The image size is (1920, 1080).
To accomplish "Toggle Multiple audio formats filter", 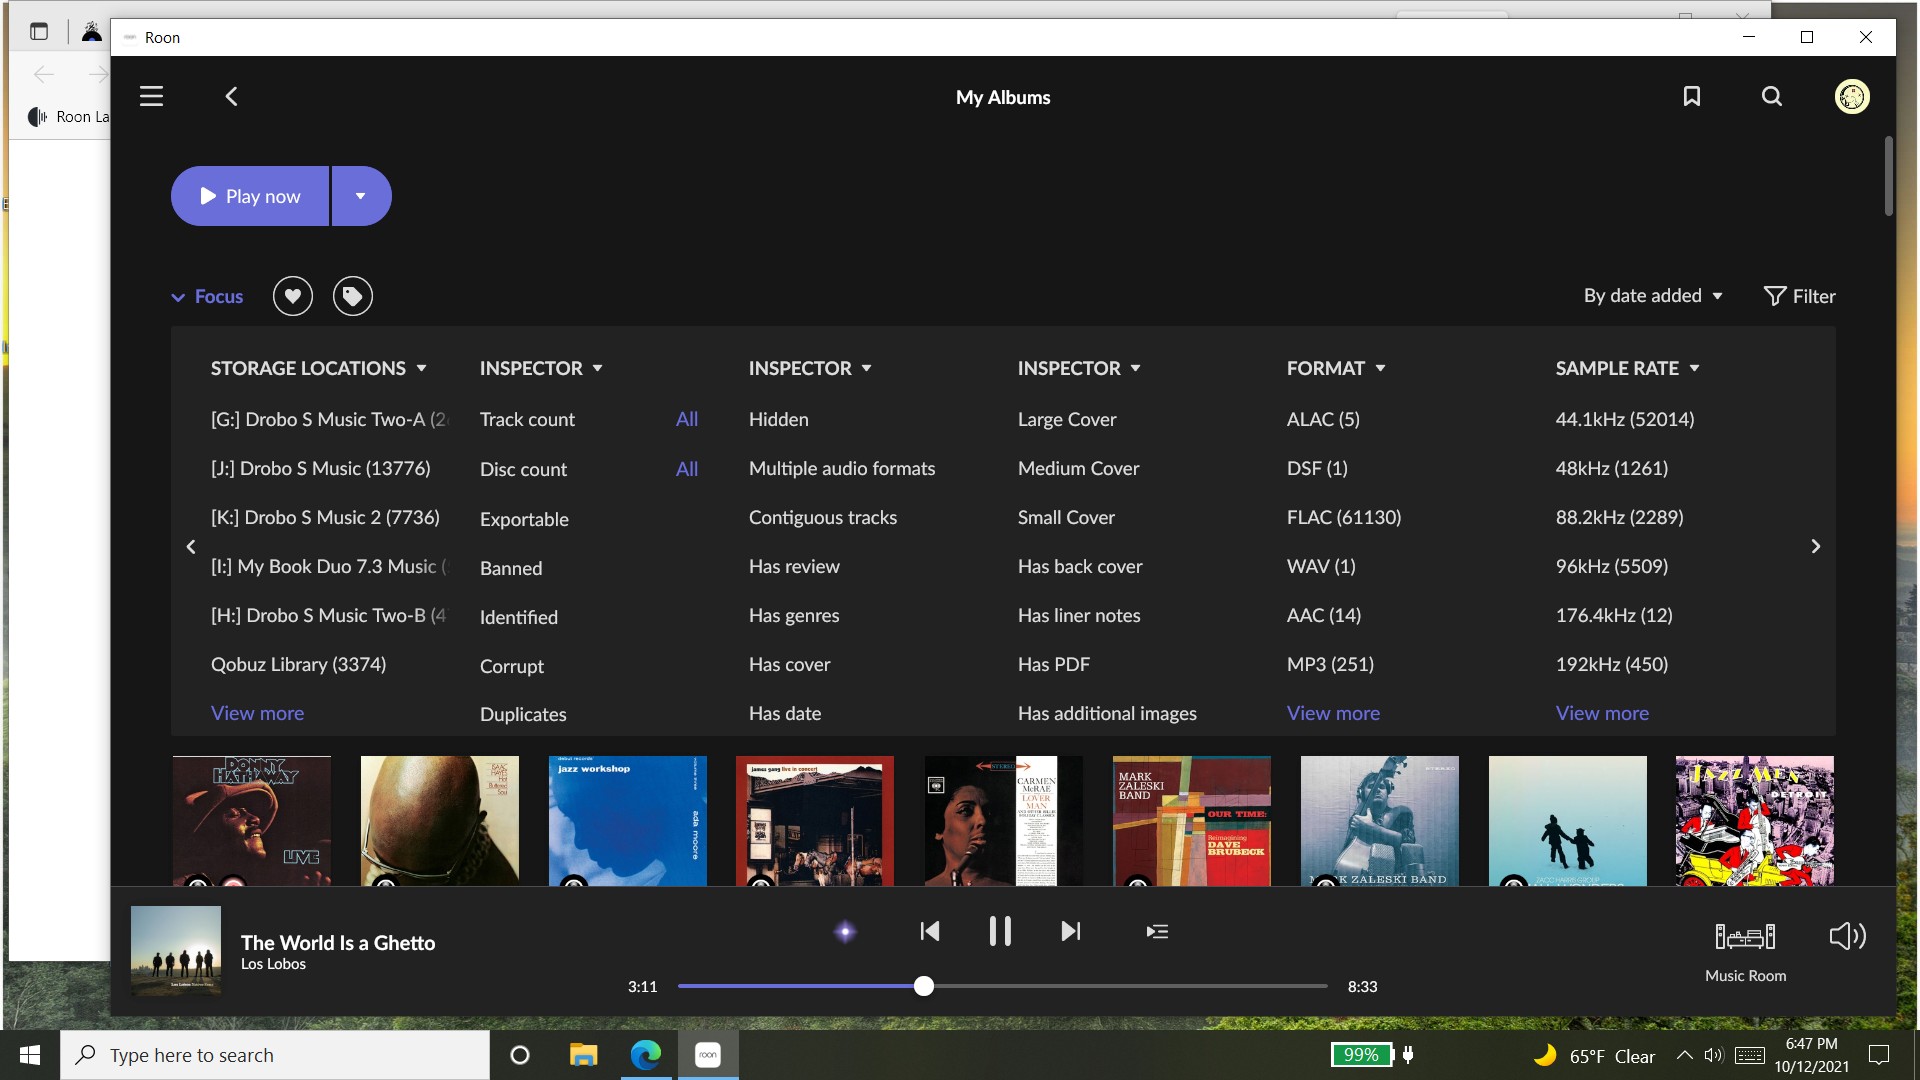I will [842, 468].
